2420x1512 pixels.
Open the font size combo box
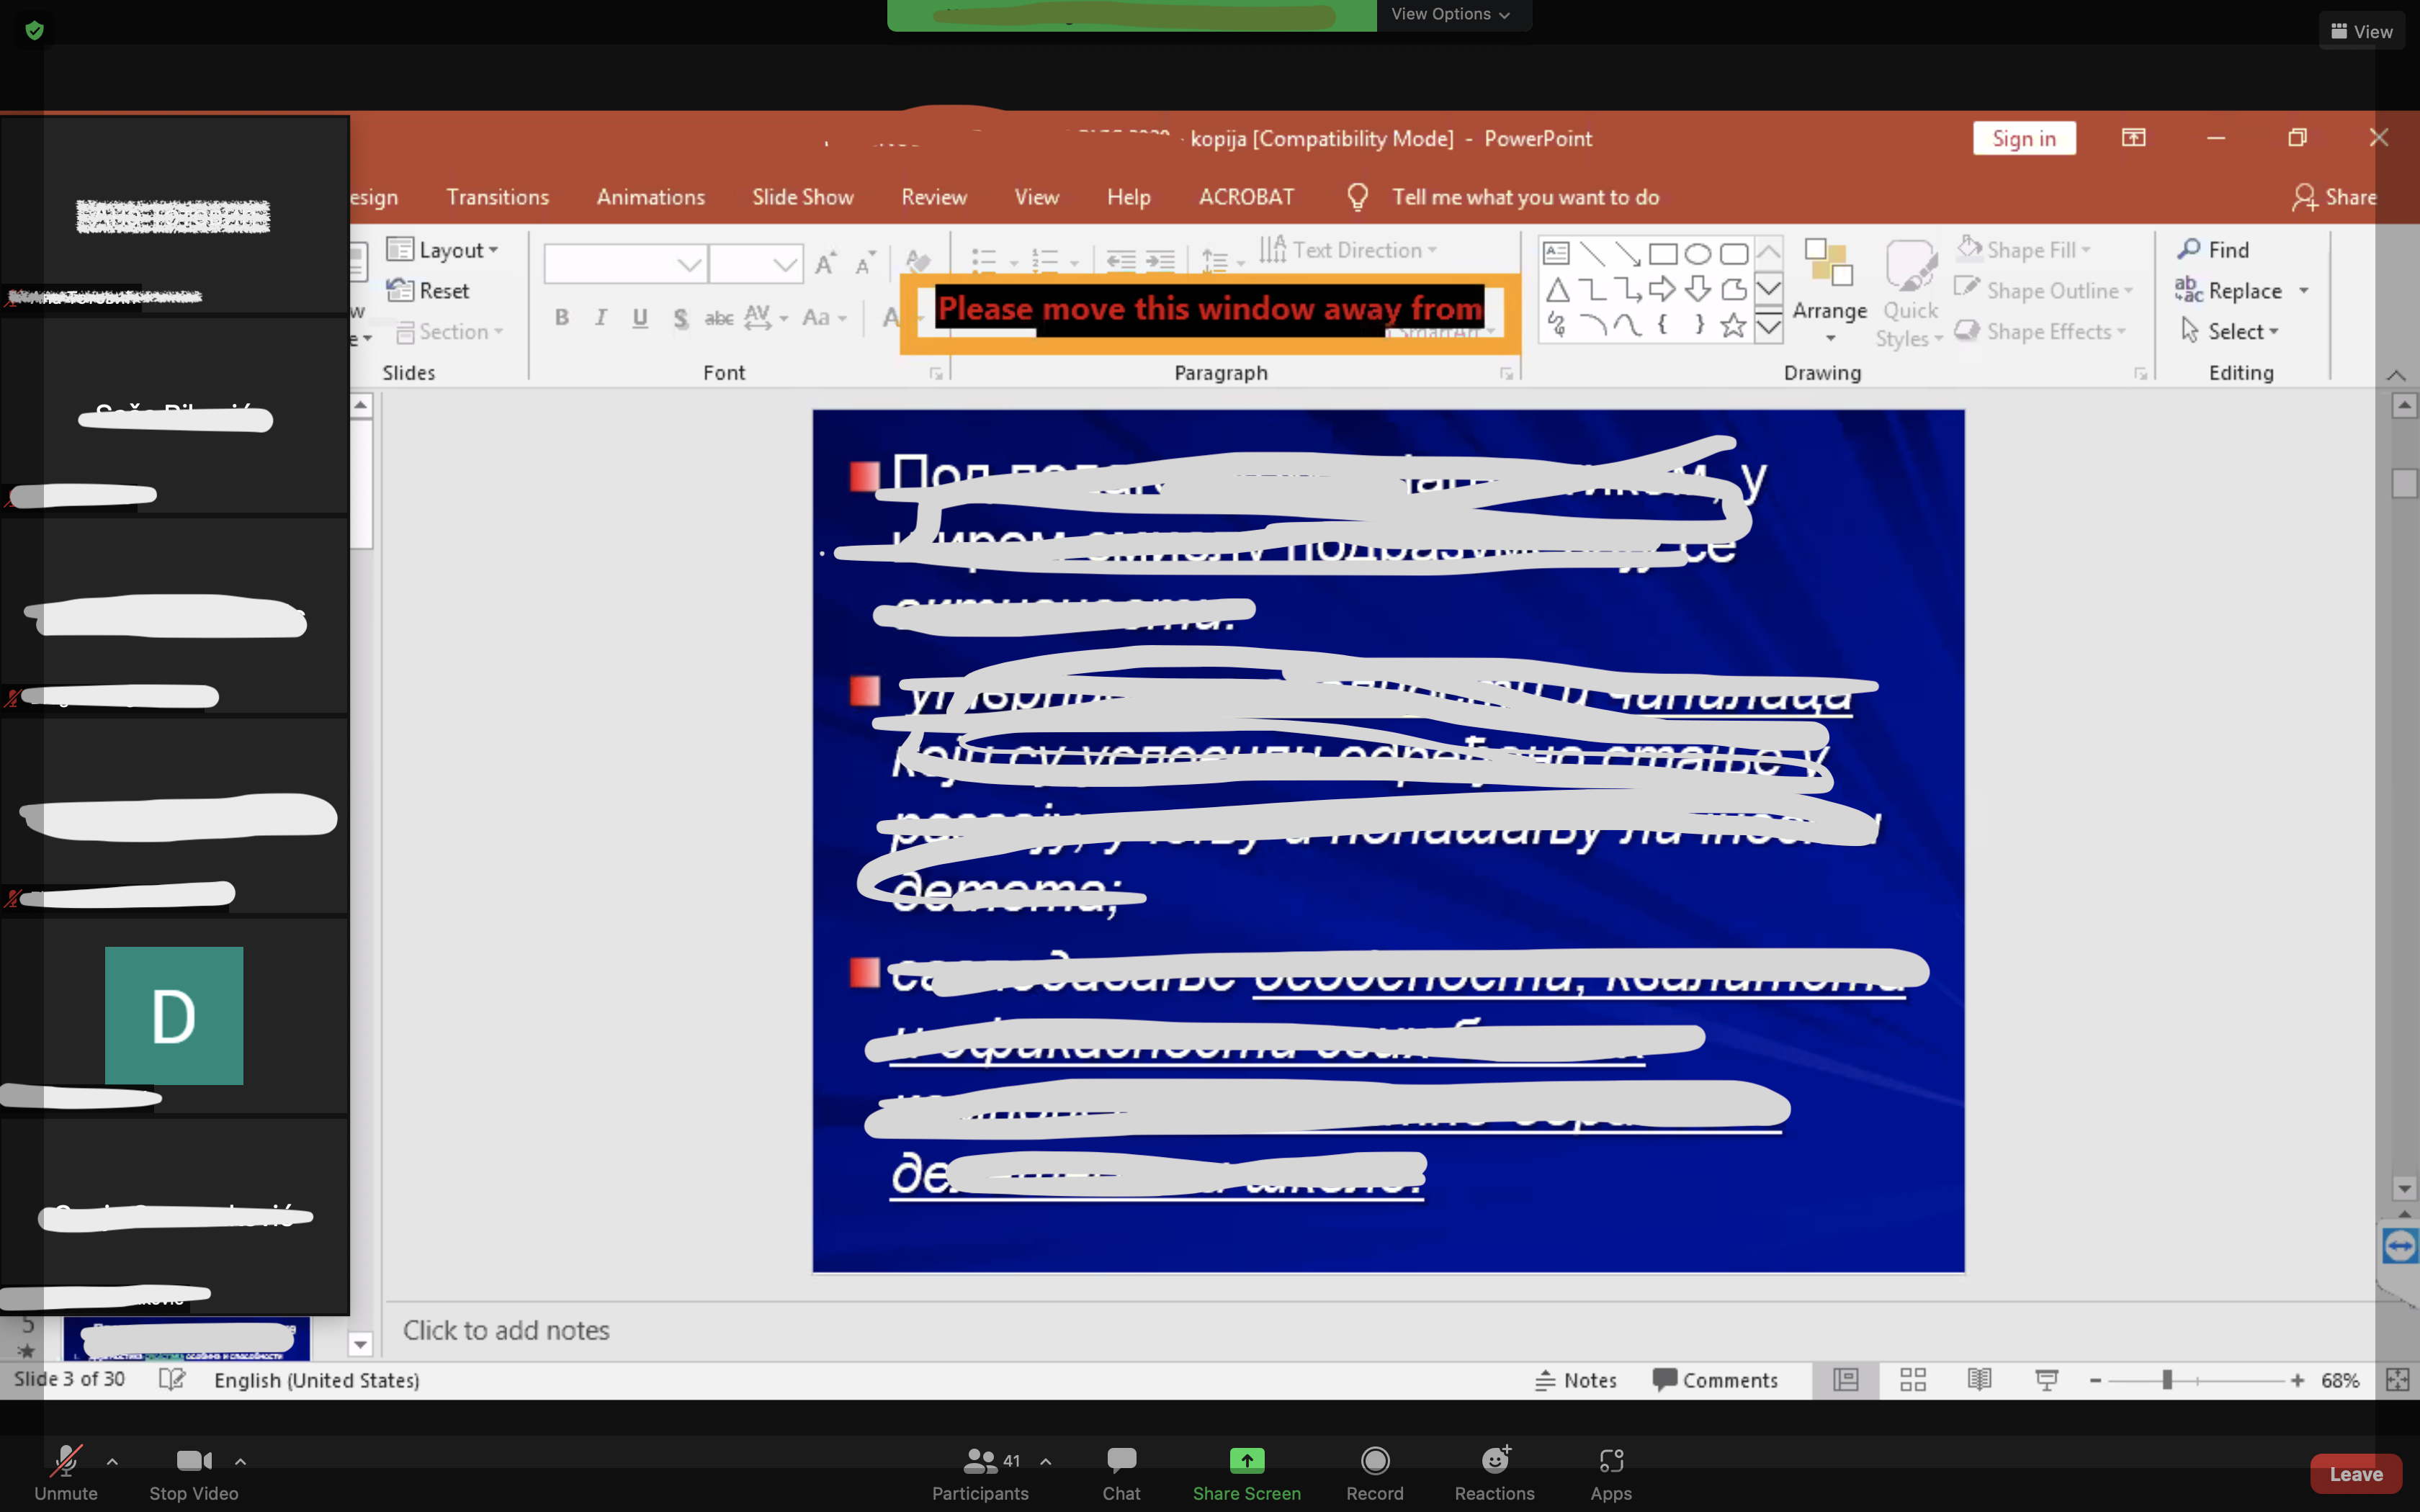click(756, 264)
